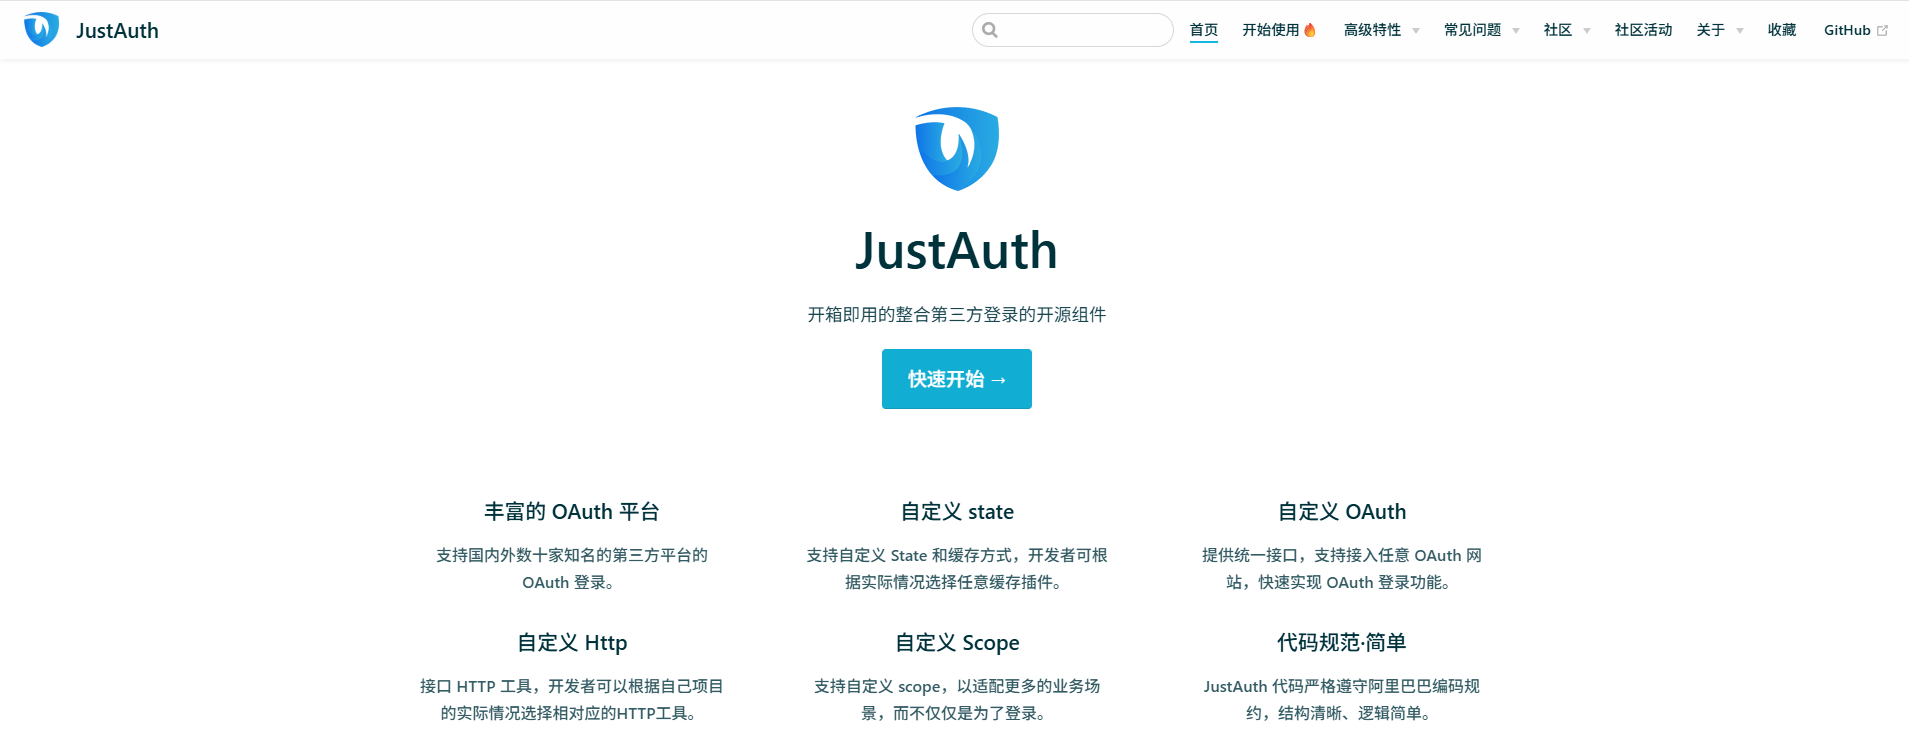Click the large JustAuth hero shield logo
Viewport: 1909px width, 738px height.
click(957, 149)
